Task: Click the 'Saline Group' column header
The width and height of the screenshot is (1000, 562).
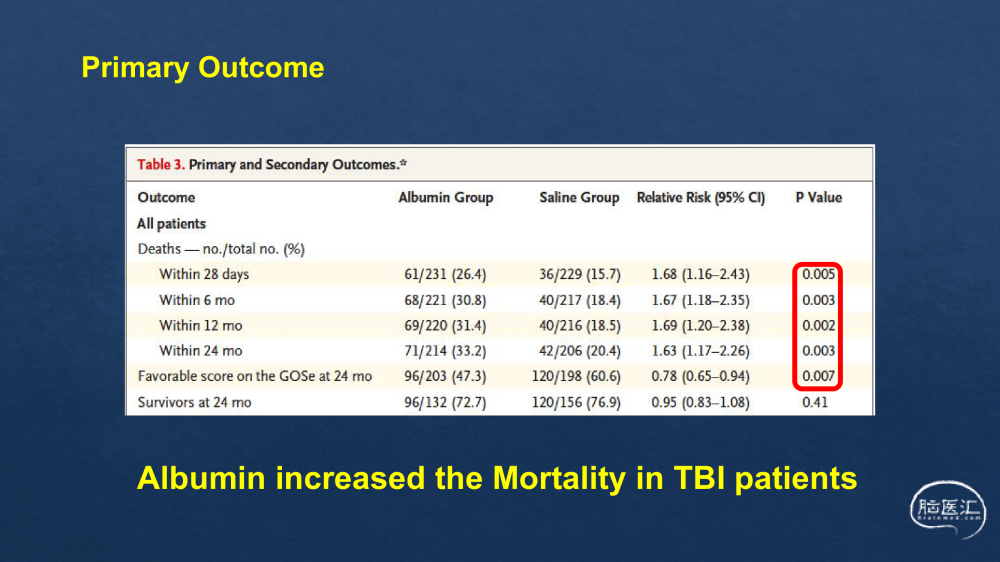Action: pyautogui.click(x=579, y=198)
